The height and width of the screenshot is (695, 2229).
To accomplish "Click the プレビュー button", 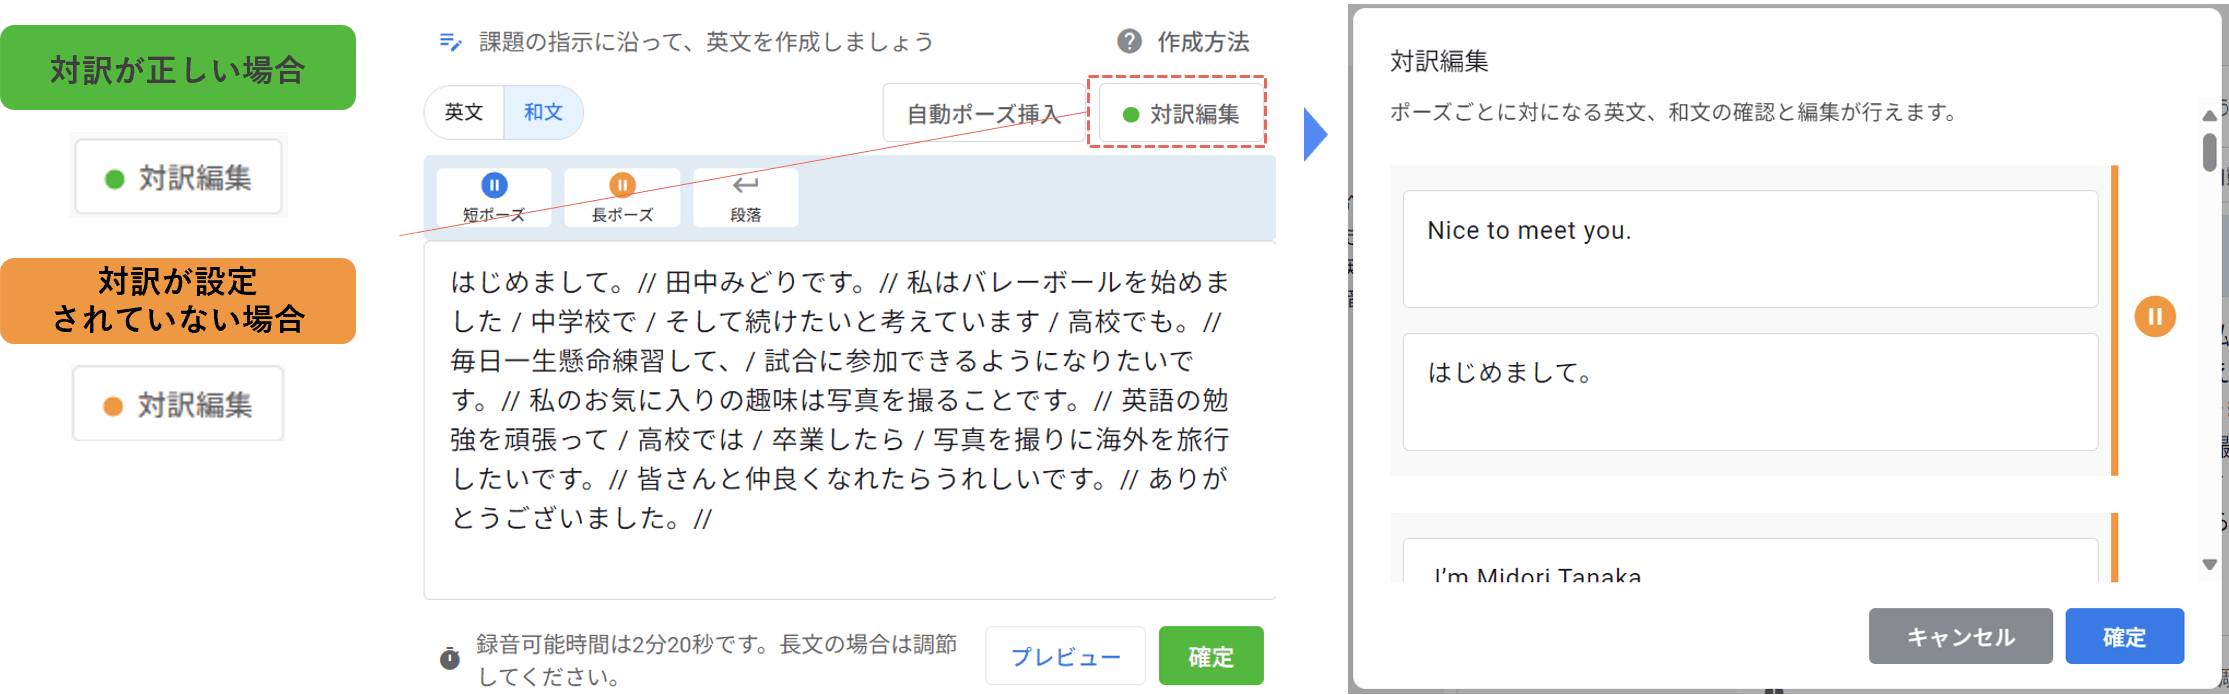I will pyautogui.click(x=1065, y=656).
